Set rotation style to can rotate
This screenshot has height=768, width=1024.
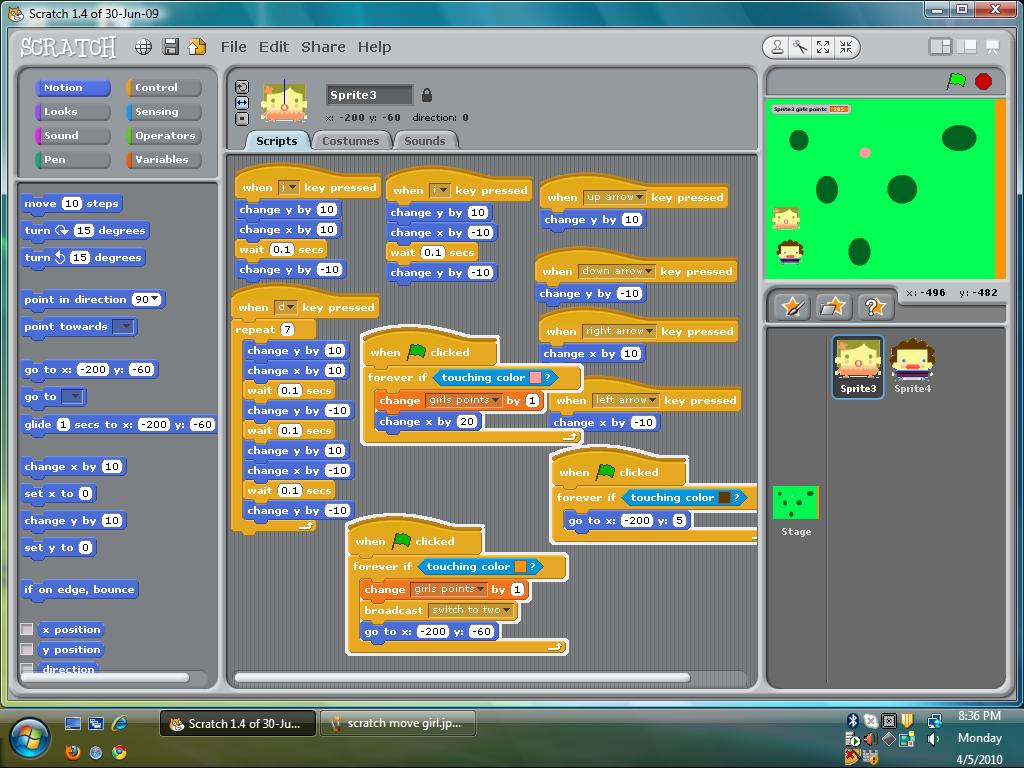242,88
